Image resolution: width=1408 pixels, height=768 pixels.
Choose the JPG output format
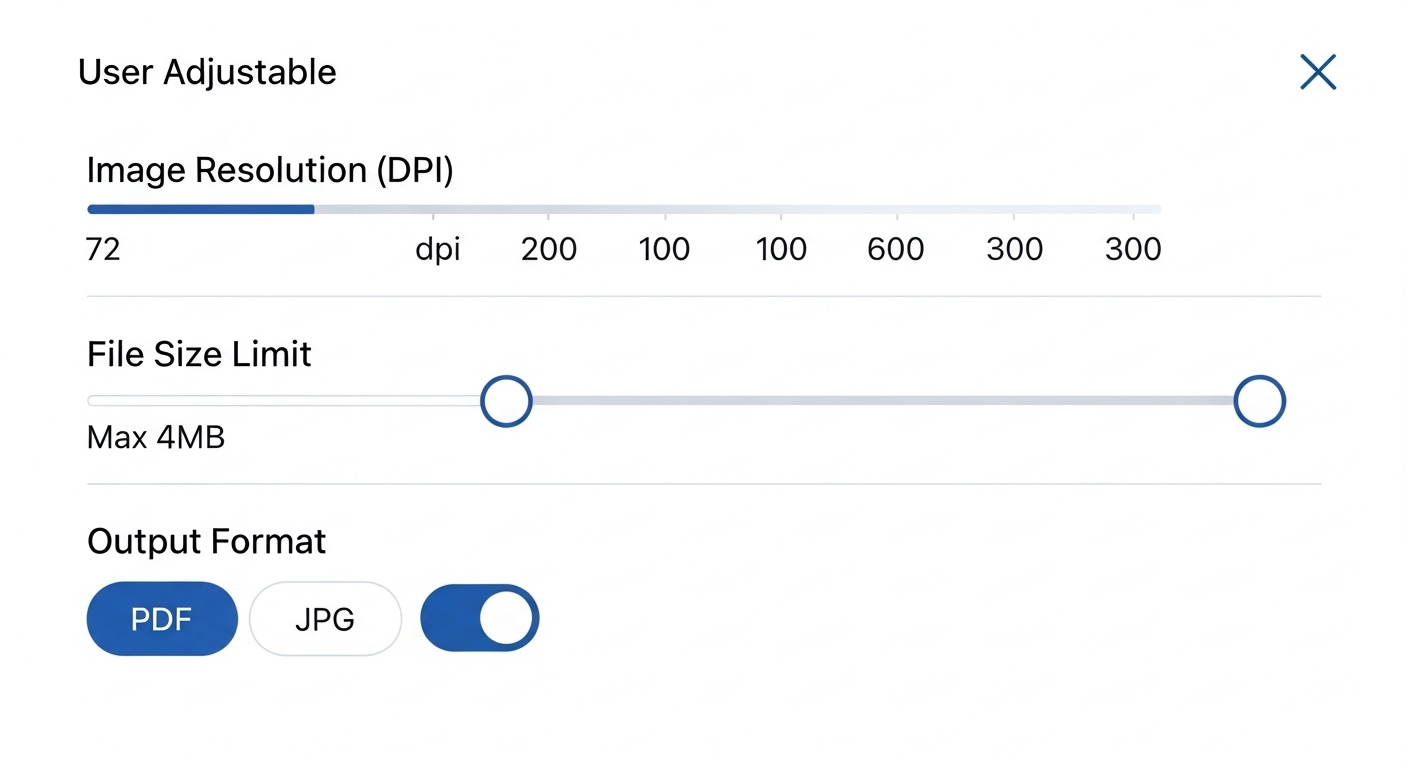tap(325, 619)
